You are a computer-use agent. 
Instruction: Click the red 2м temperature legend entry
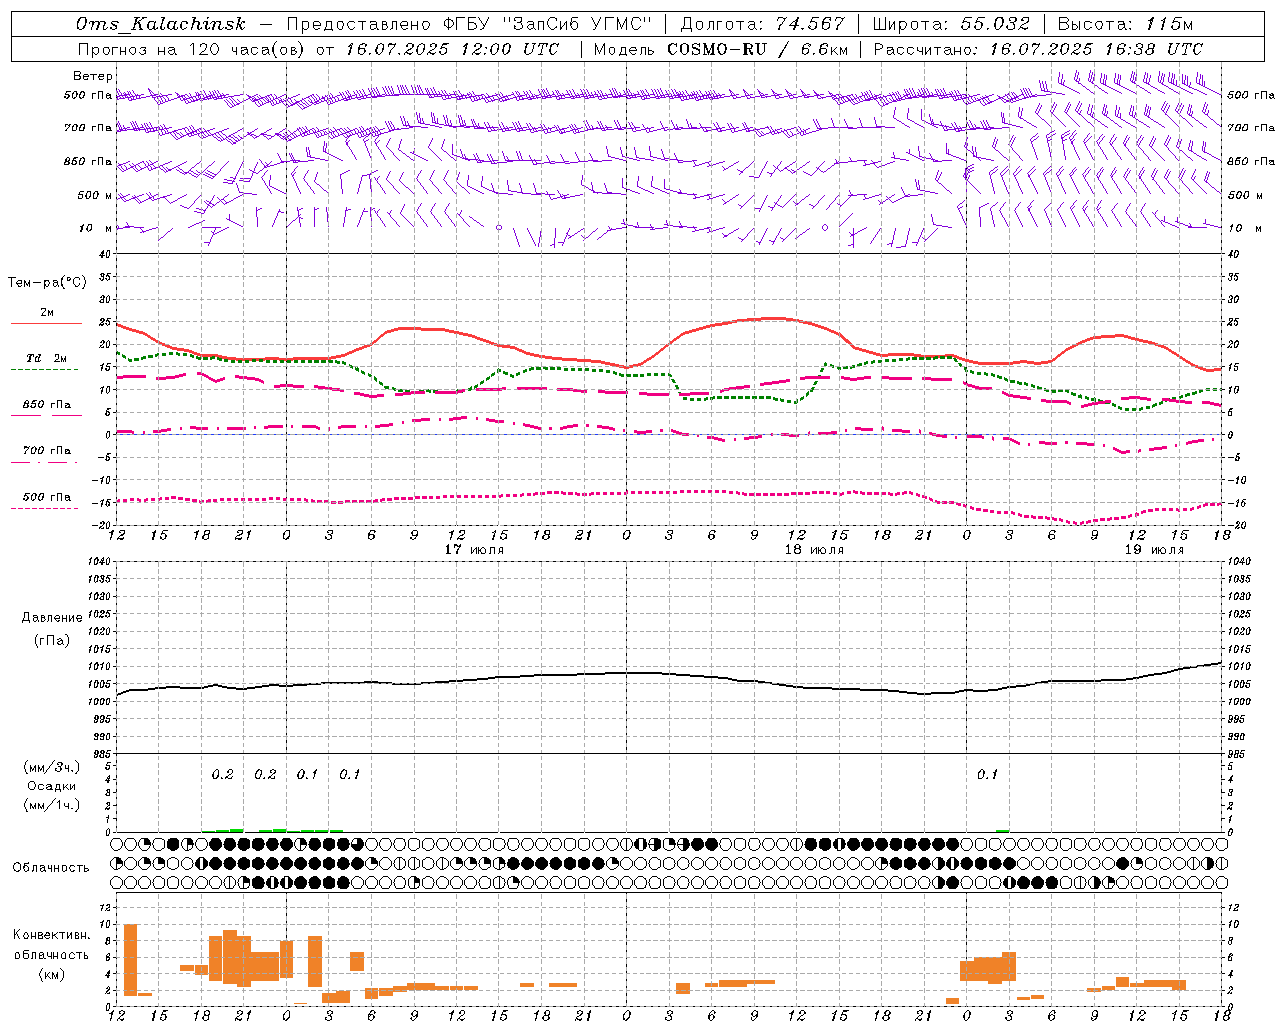coord(47,313)
